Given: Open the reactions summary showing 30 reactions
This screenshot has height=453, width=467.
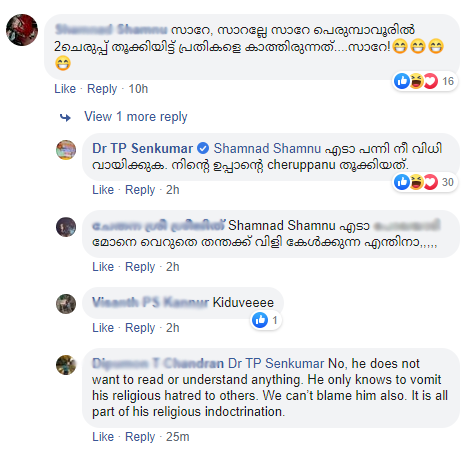Looking at the screenshot, I should click(x=425, y=182).
